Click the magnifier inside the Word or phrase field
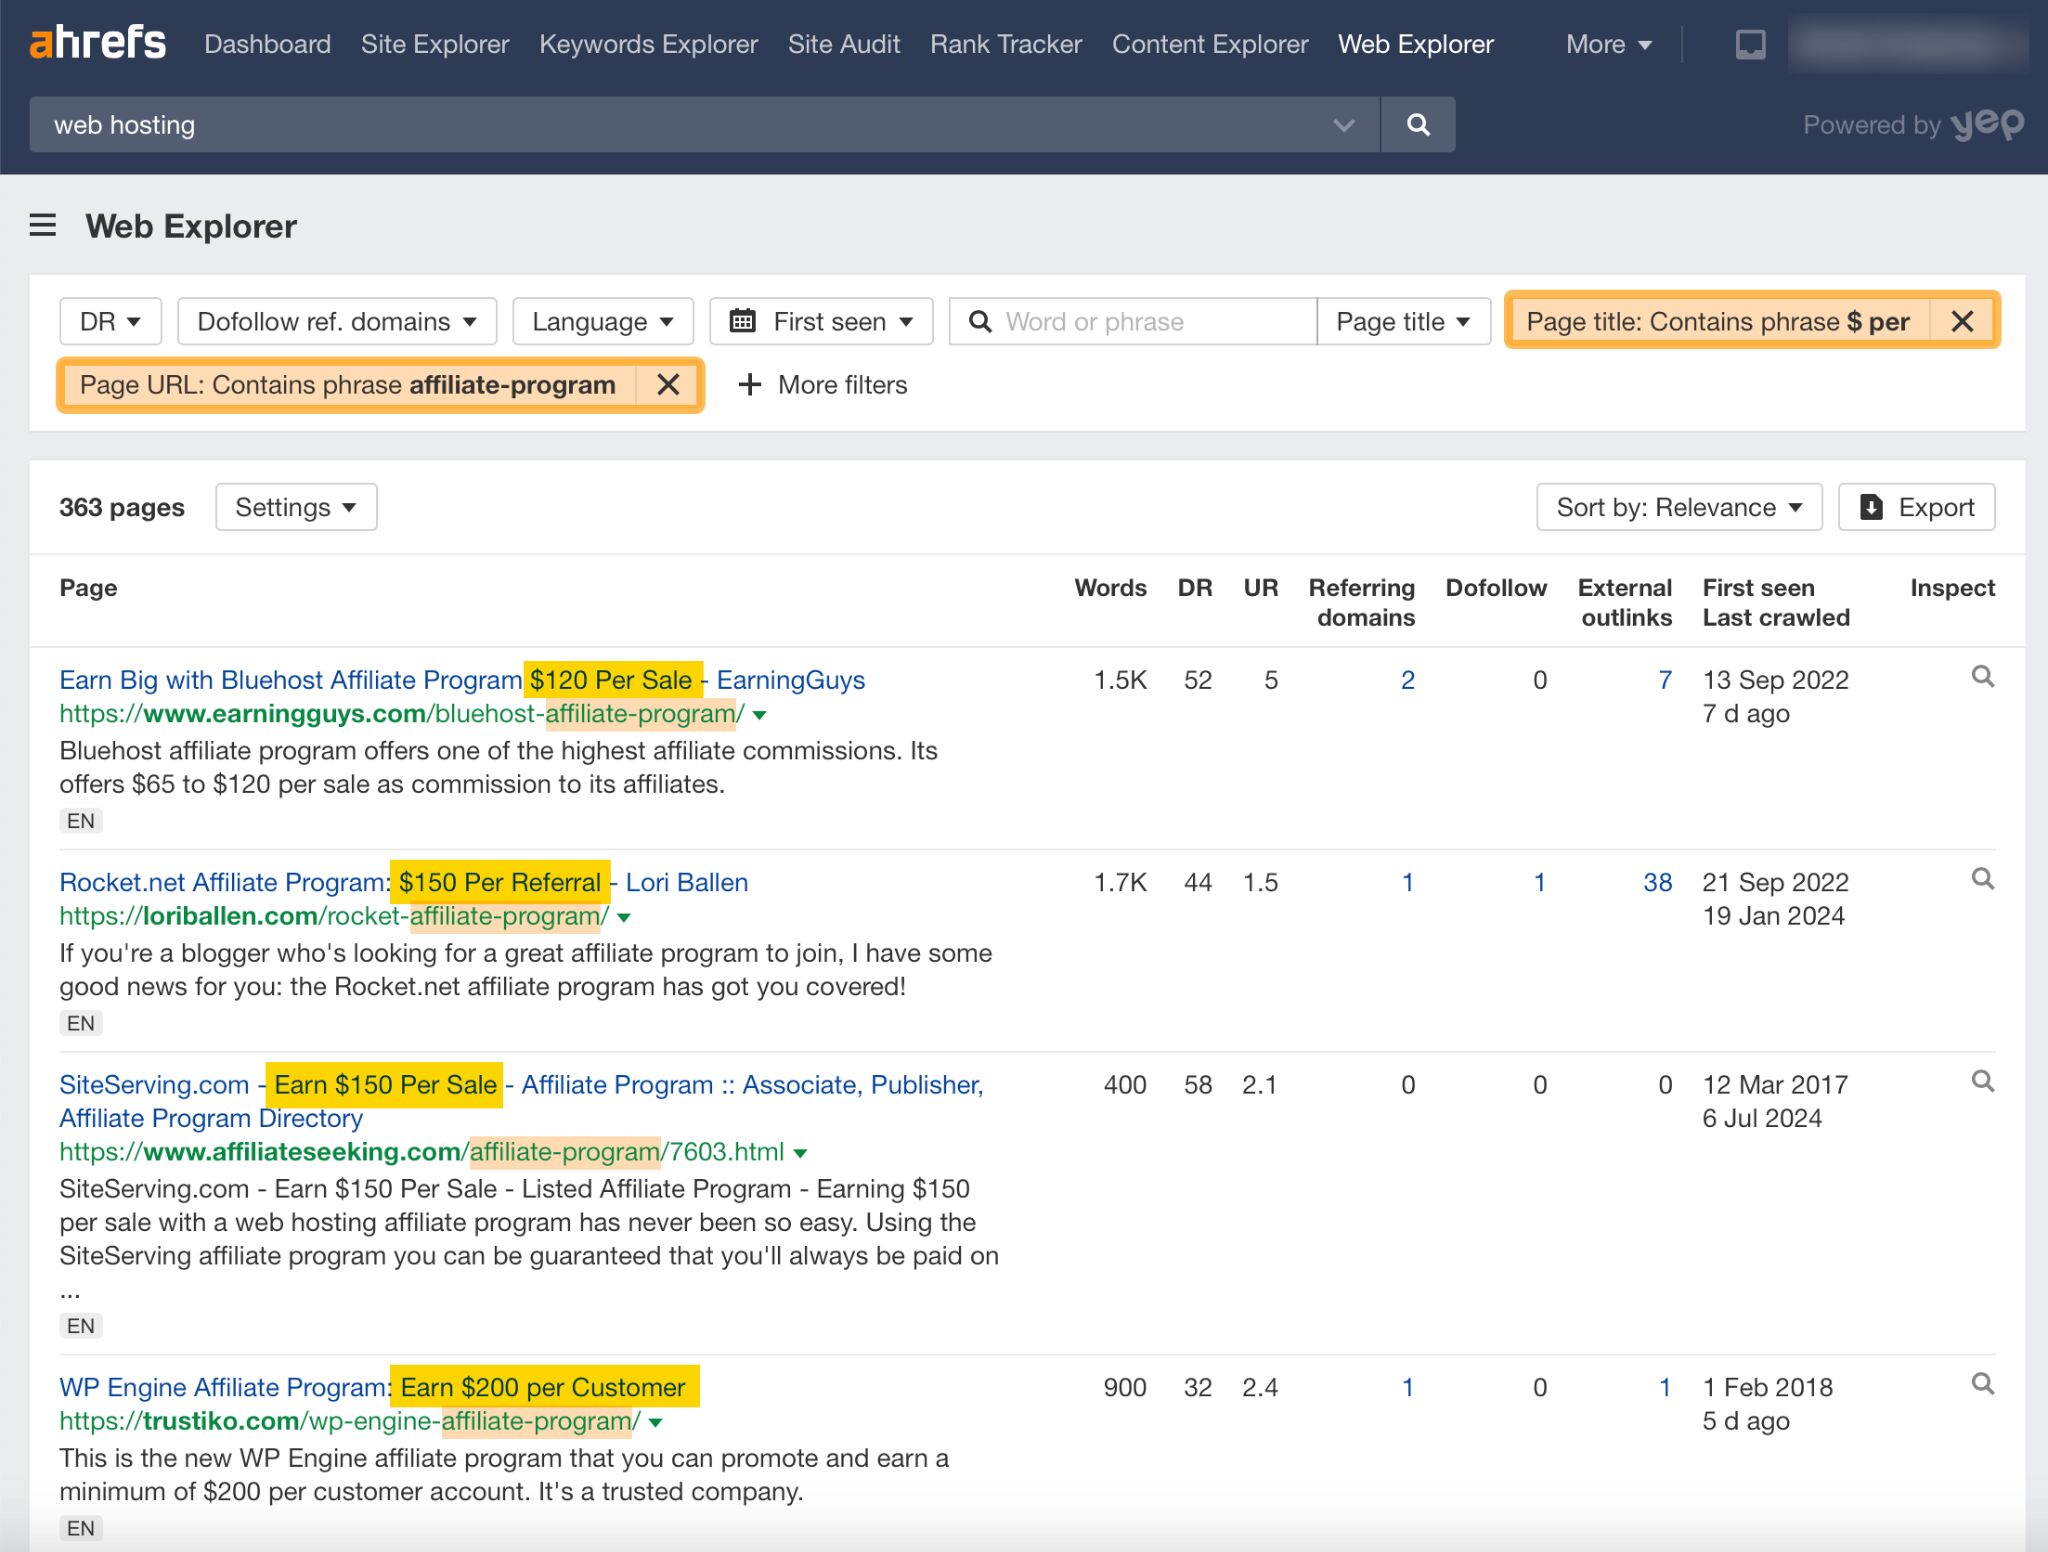The image size is (2048, 1552). pos(980,321)
